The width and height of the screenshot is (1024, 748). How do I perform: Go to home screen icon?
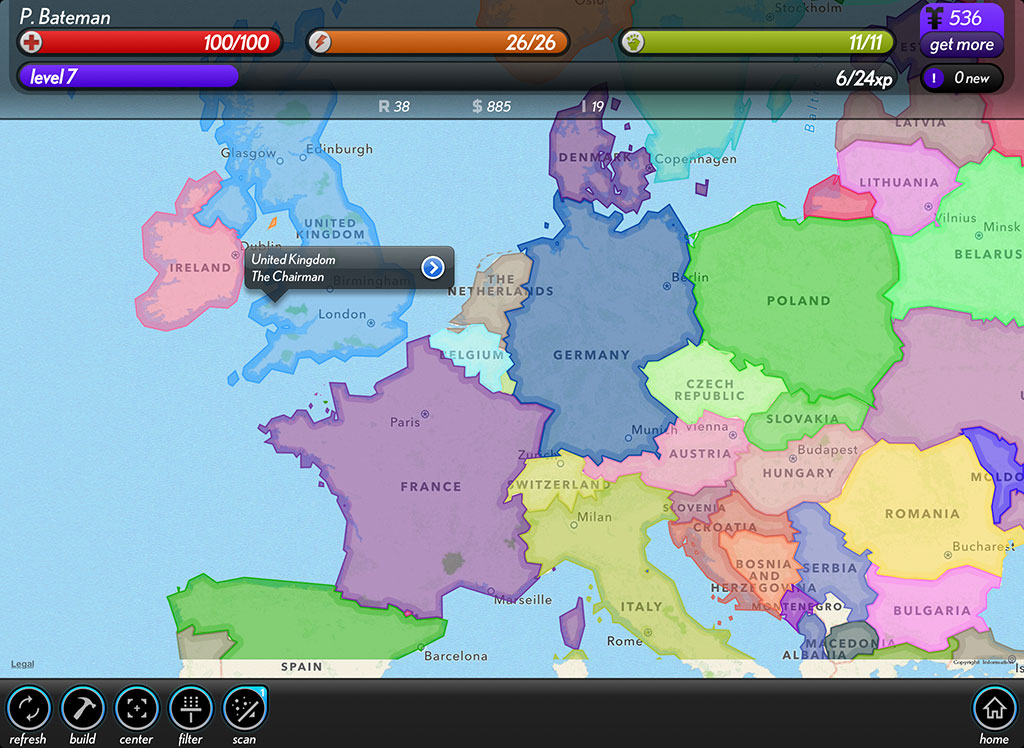[x=994, y=708]
